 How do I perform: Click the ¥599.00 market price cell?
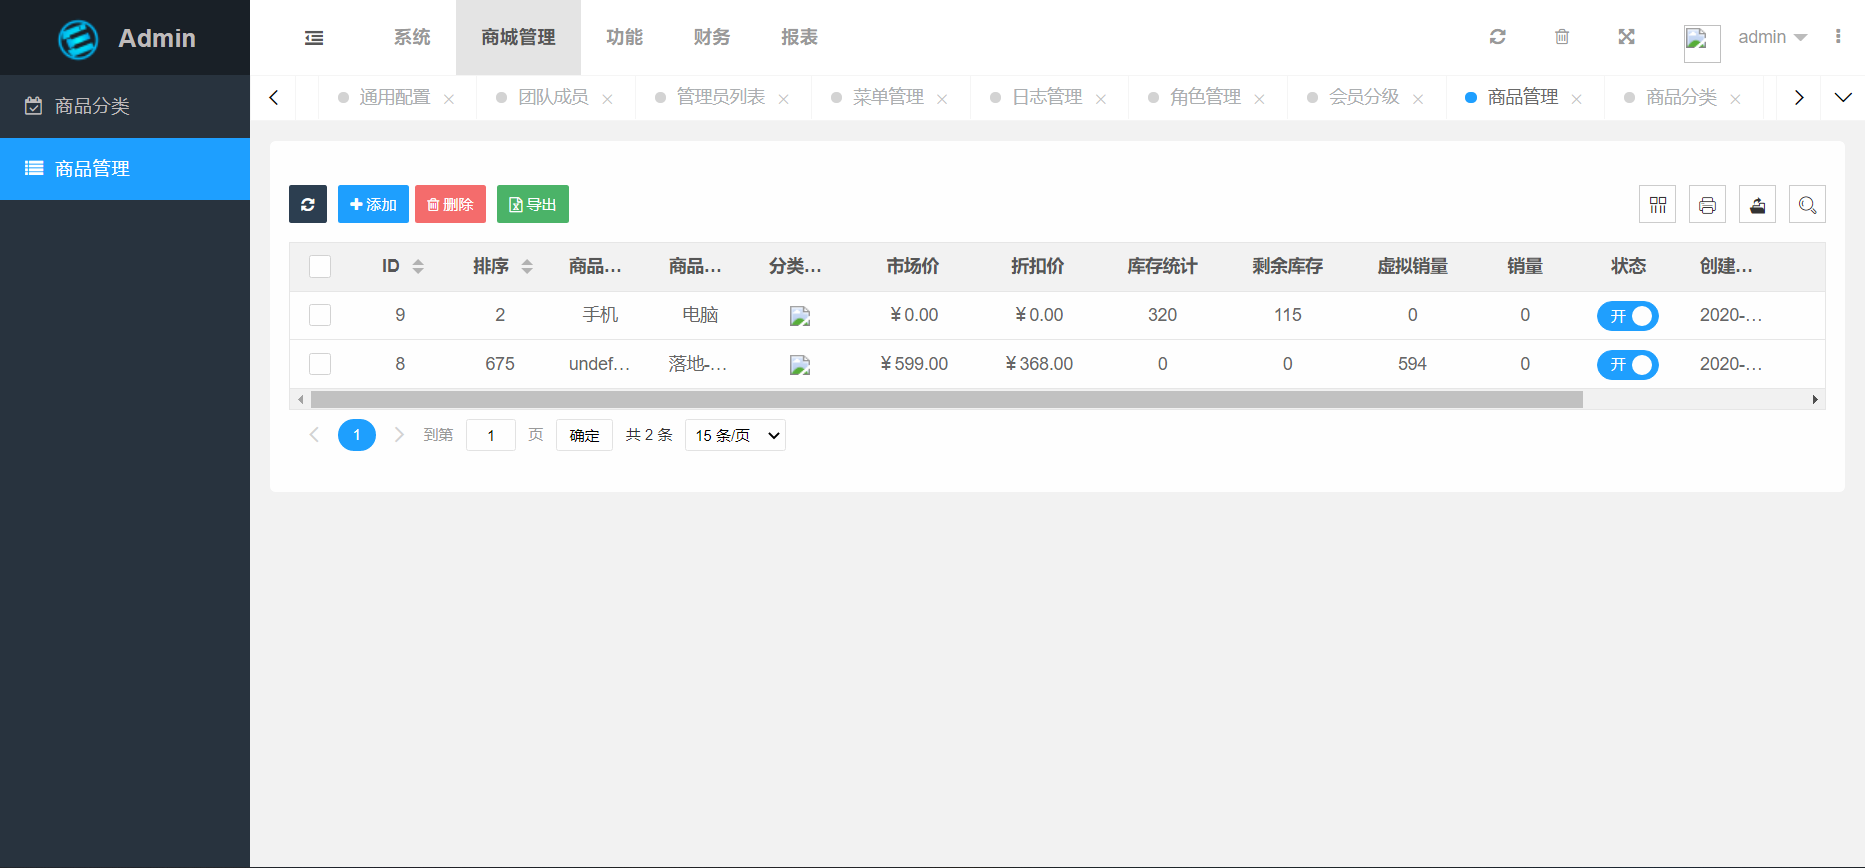(913, 364)
